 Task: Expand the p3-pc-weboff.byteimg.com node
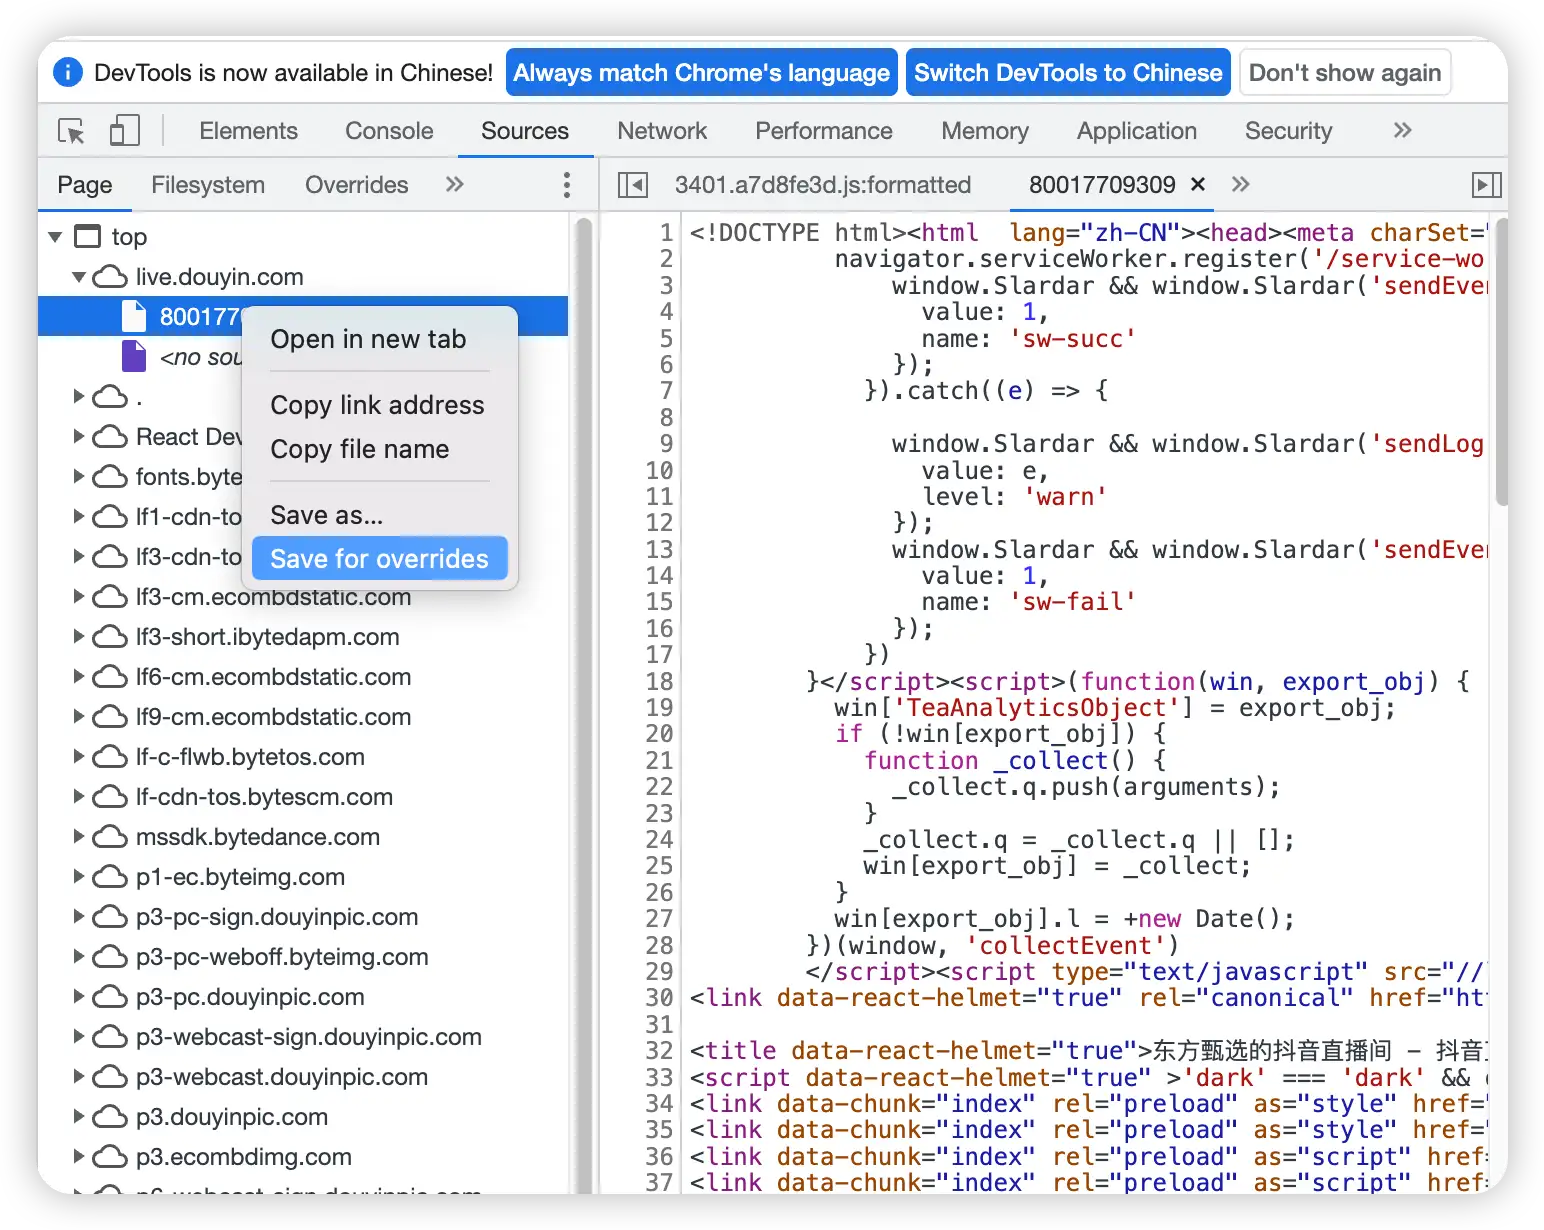click(x=79, y=957)
